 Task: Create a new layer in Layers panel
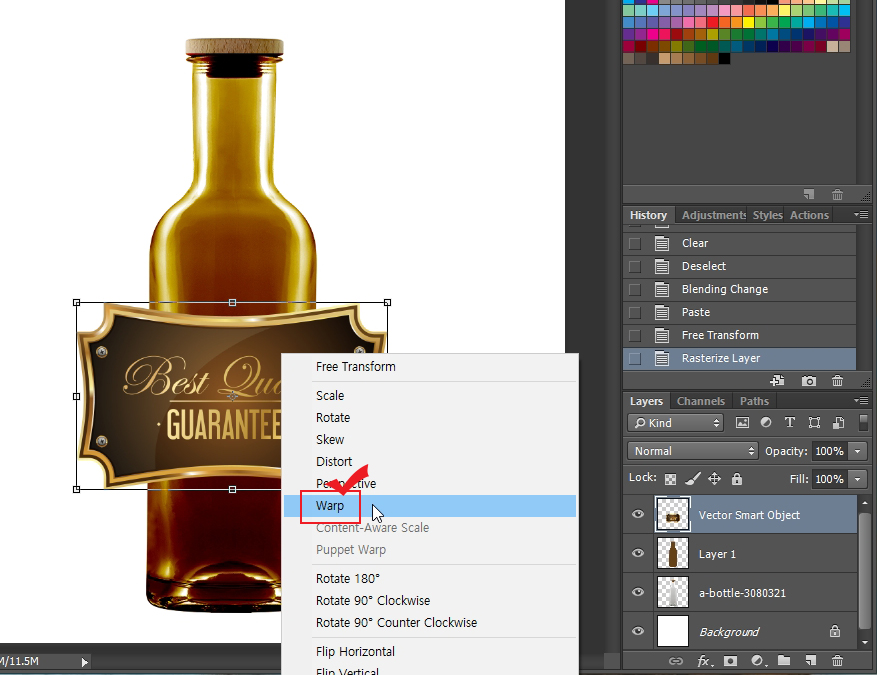pos(810,660)
